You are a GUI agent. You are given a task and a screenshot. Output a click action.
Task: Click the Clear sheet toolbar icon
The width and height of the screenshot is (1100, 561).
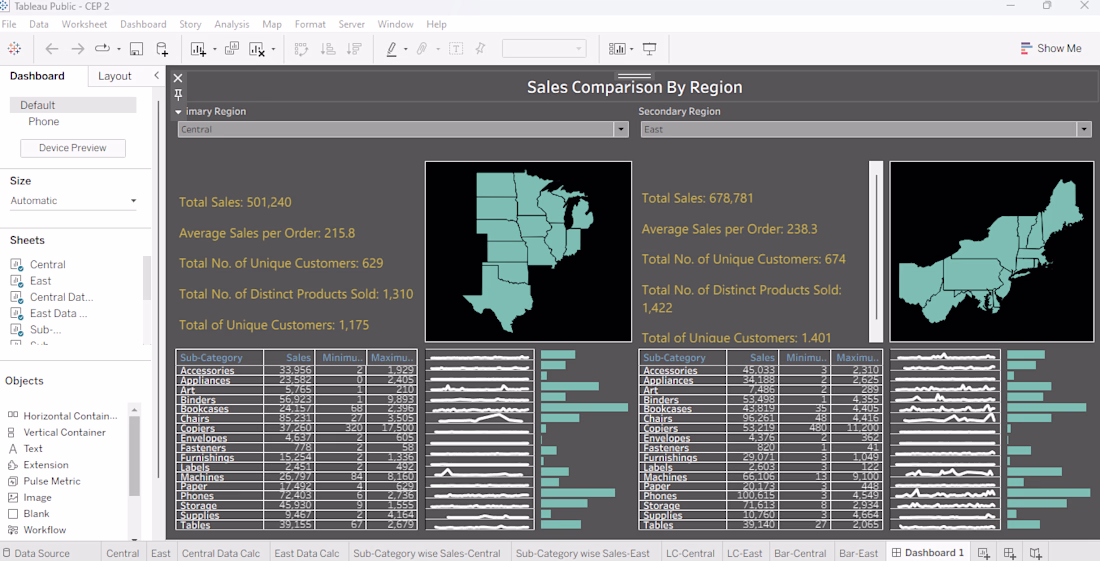[257, 48]
